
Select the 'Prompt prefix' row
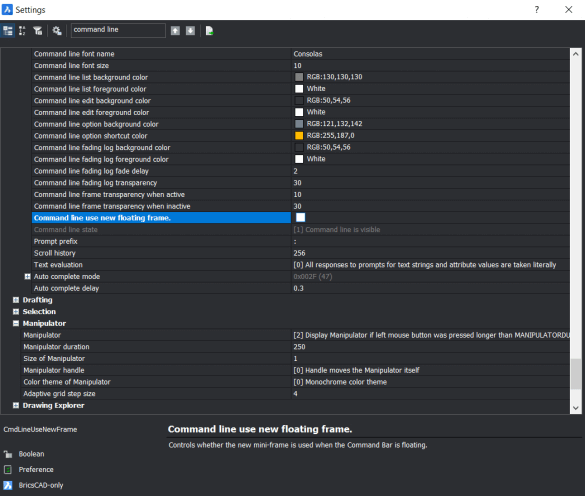click(x=300, y=241)
